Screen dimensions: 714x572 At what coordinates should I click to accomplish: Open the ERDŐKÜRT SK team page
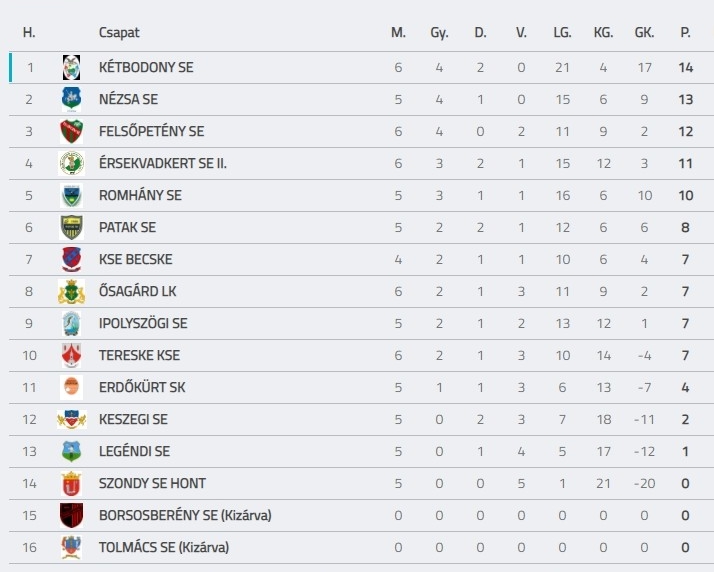click(x=142, y=387)
